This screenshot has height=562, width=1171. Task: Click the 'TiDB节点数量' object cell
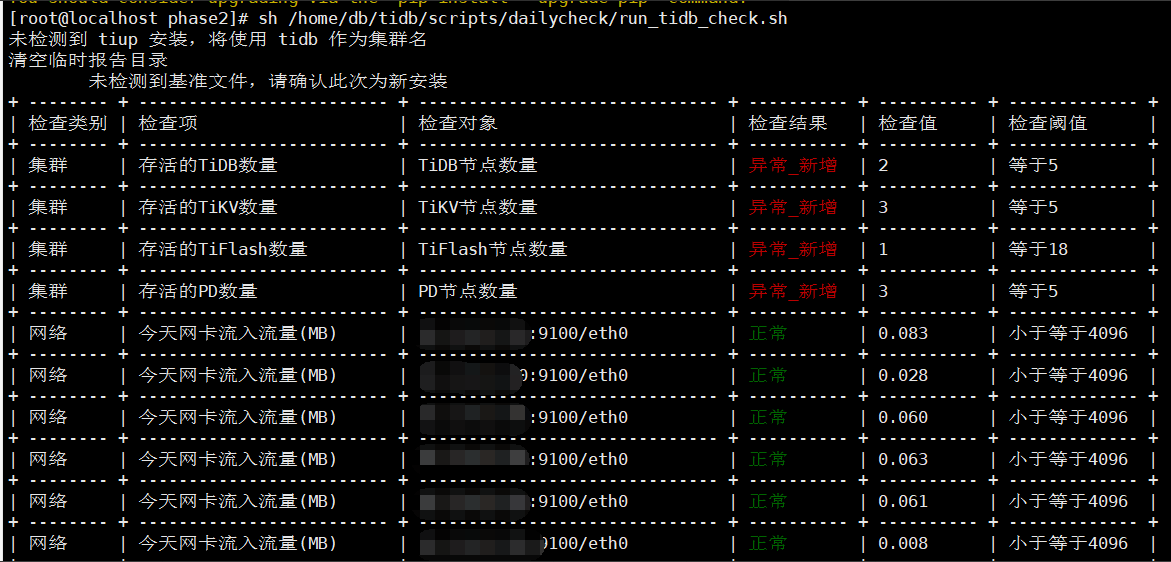[478, 165]
